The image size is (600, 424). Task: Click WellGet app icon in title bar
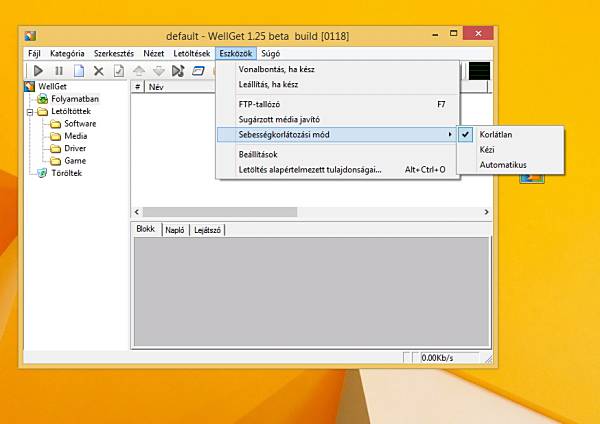[x=30, y=36]
